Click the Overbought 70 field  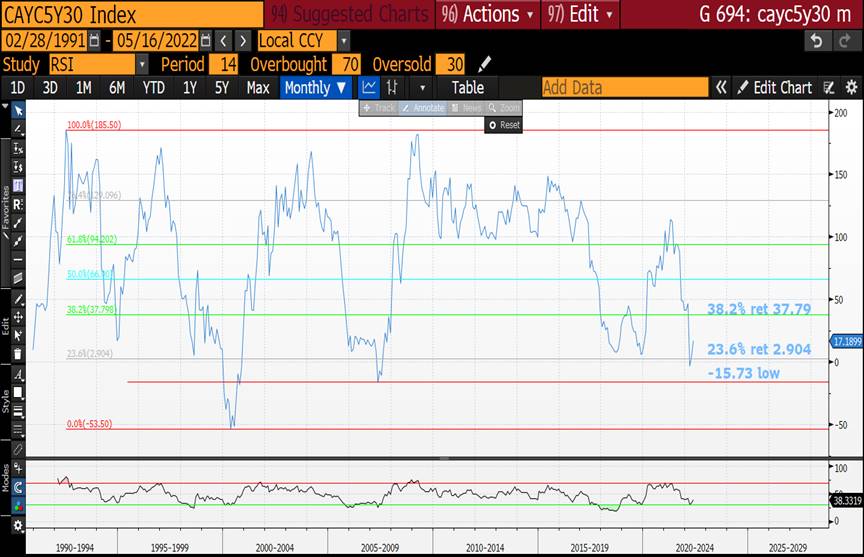[x=346, y=64]
